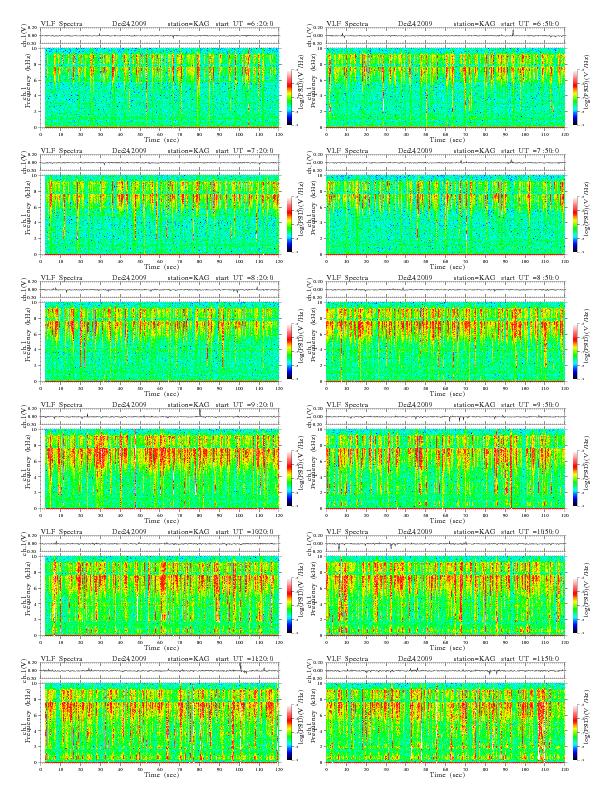Click 'Time (sec)' label under the 8:50:0 plot

[x=447, y=393]
